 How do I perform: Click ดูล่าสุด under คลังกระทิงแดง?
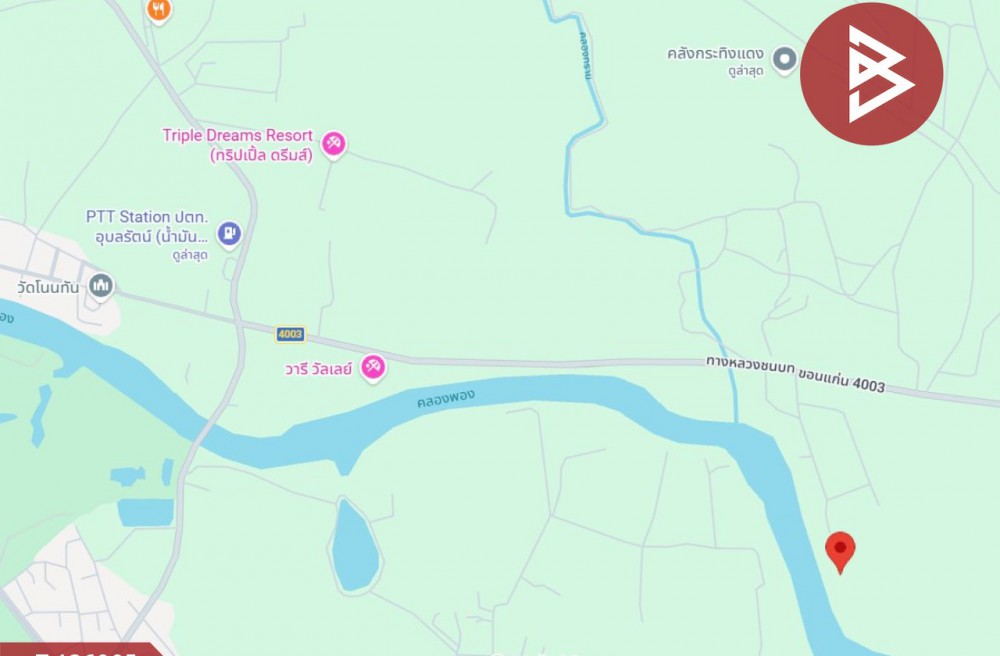point(746,71)
